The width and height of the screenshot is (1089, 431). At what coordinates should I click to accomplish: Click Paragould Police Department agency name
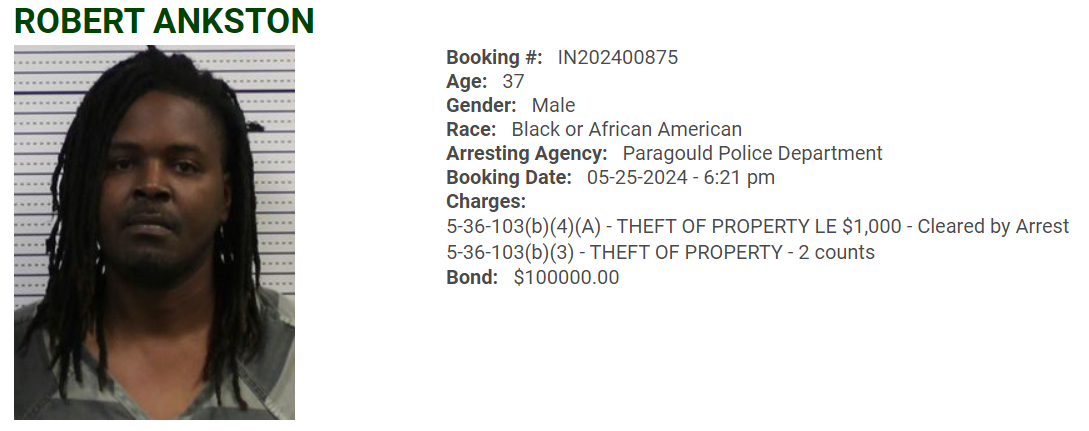click(752, 153)
